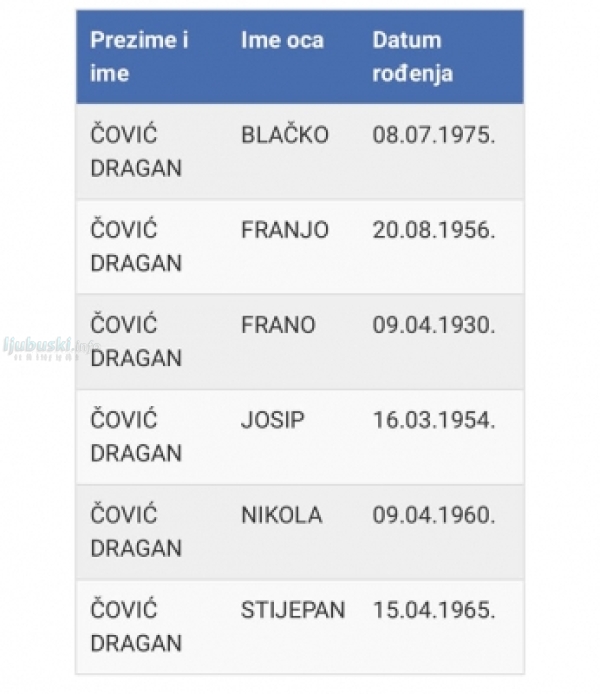
Task: Click birth date 20.08.1956.
Action: tap(433, 230)
